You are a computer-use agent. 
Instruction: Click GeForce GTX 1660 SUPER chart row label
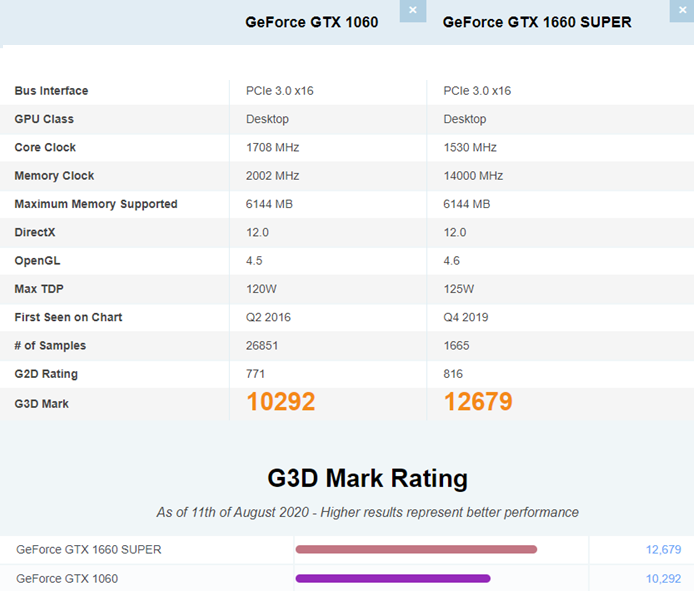(89, 549)
